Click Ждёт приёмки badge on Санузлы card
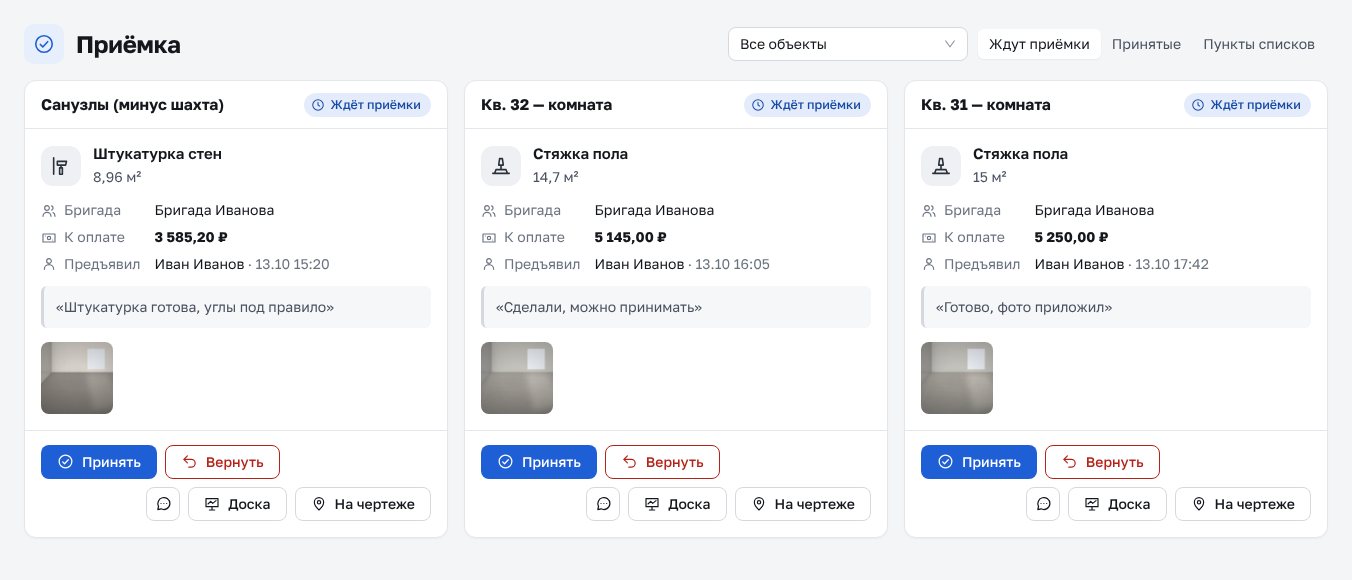1352x580 pixels. (367, 105)
